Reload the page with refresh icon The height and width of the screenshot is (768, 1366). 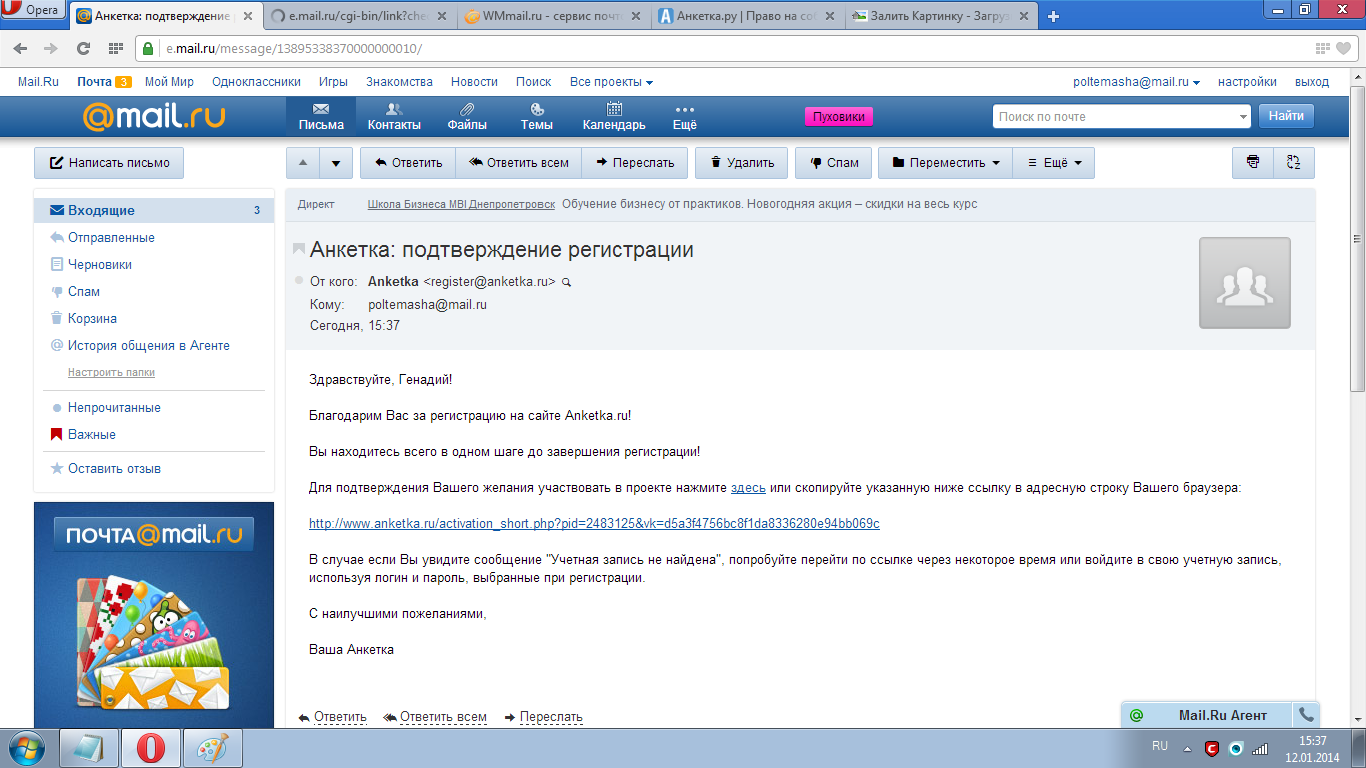click(x=84, y=48)
